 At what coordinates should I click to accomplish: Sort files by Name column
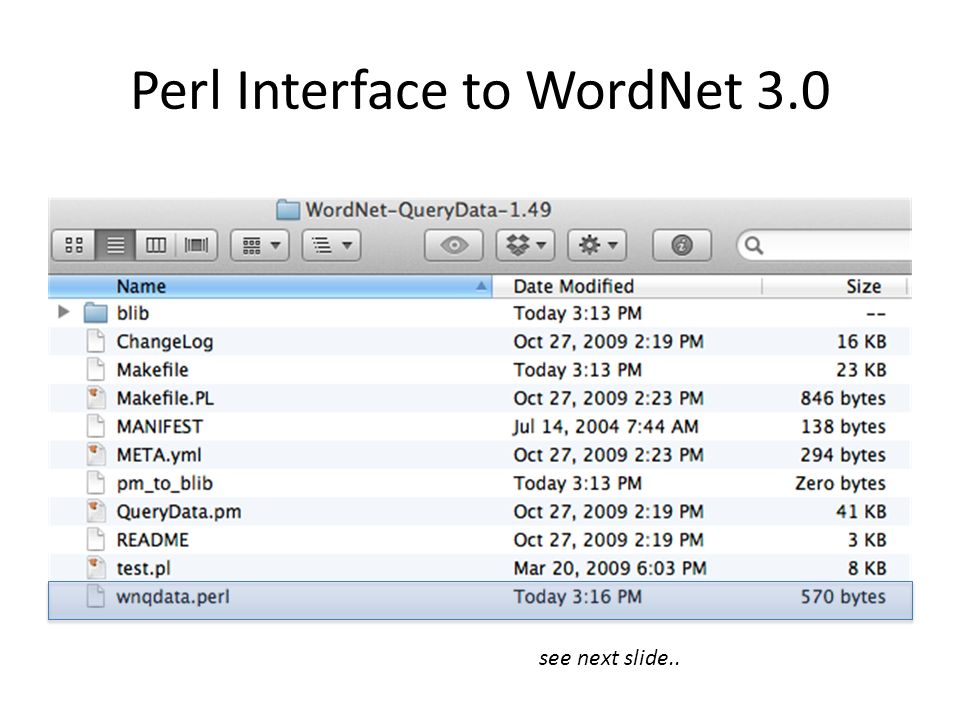[270, 287]
